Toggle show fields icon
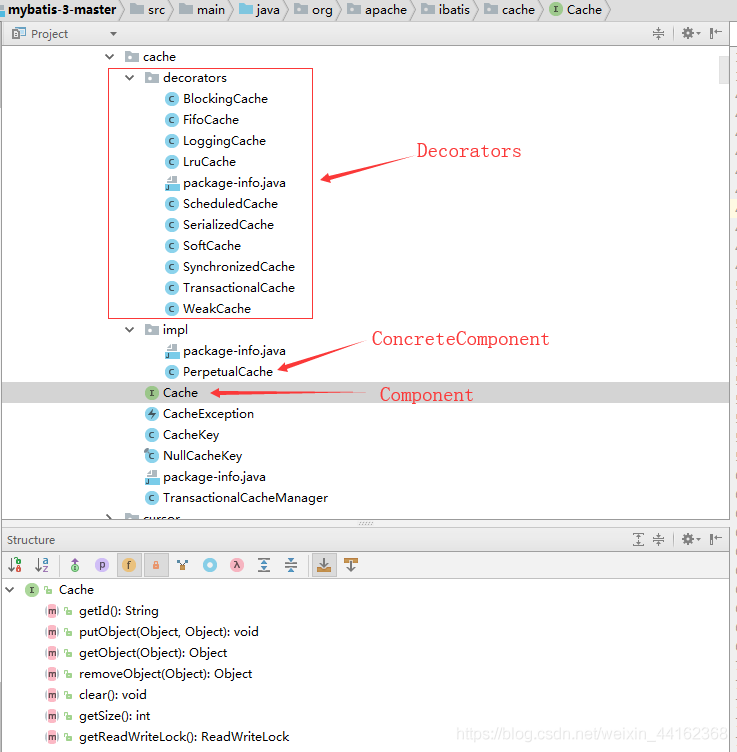Screen dimensions: 737x752 129,565
